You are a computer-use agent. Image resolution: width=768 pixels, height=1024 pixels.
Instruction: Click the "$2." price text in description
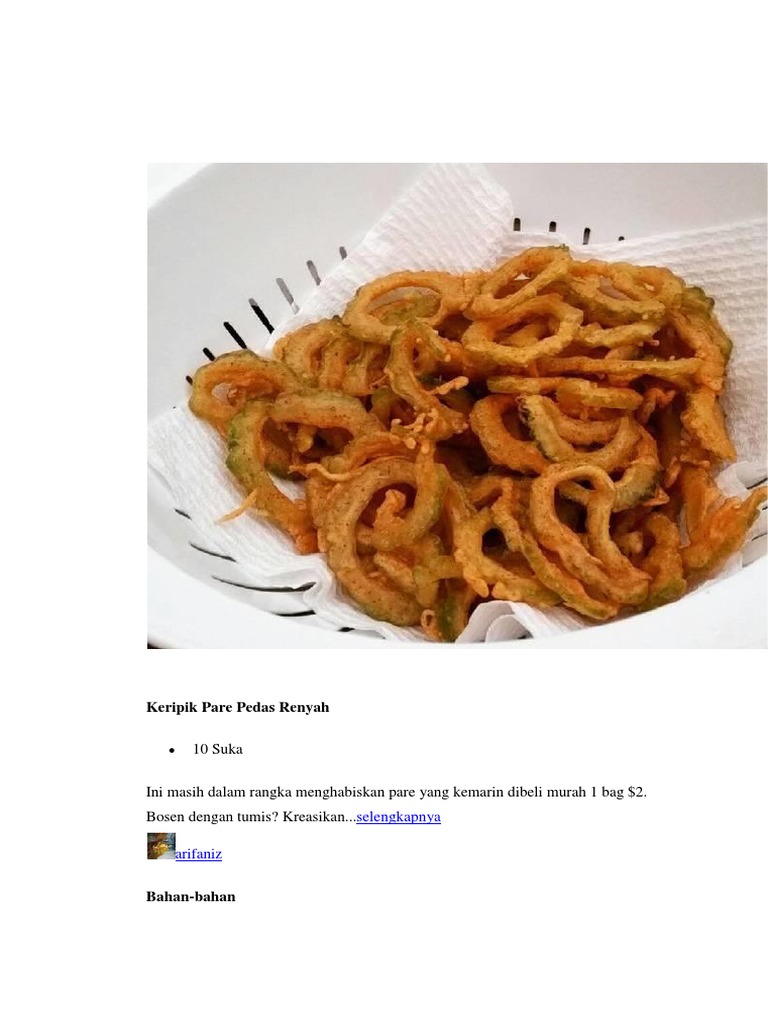coord(637,792)
